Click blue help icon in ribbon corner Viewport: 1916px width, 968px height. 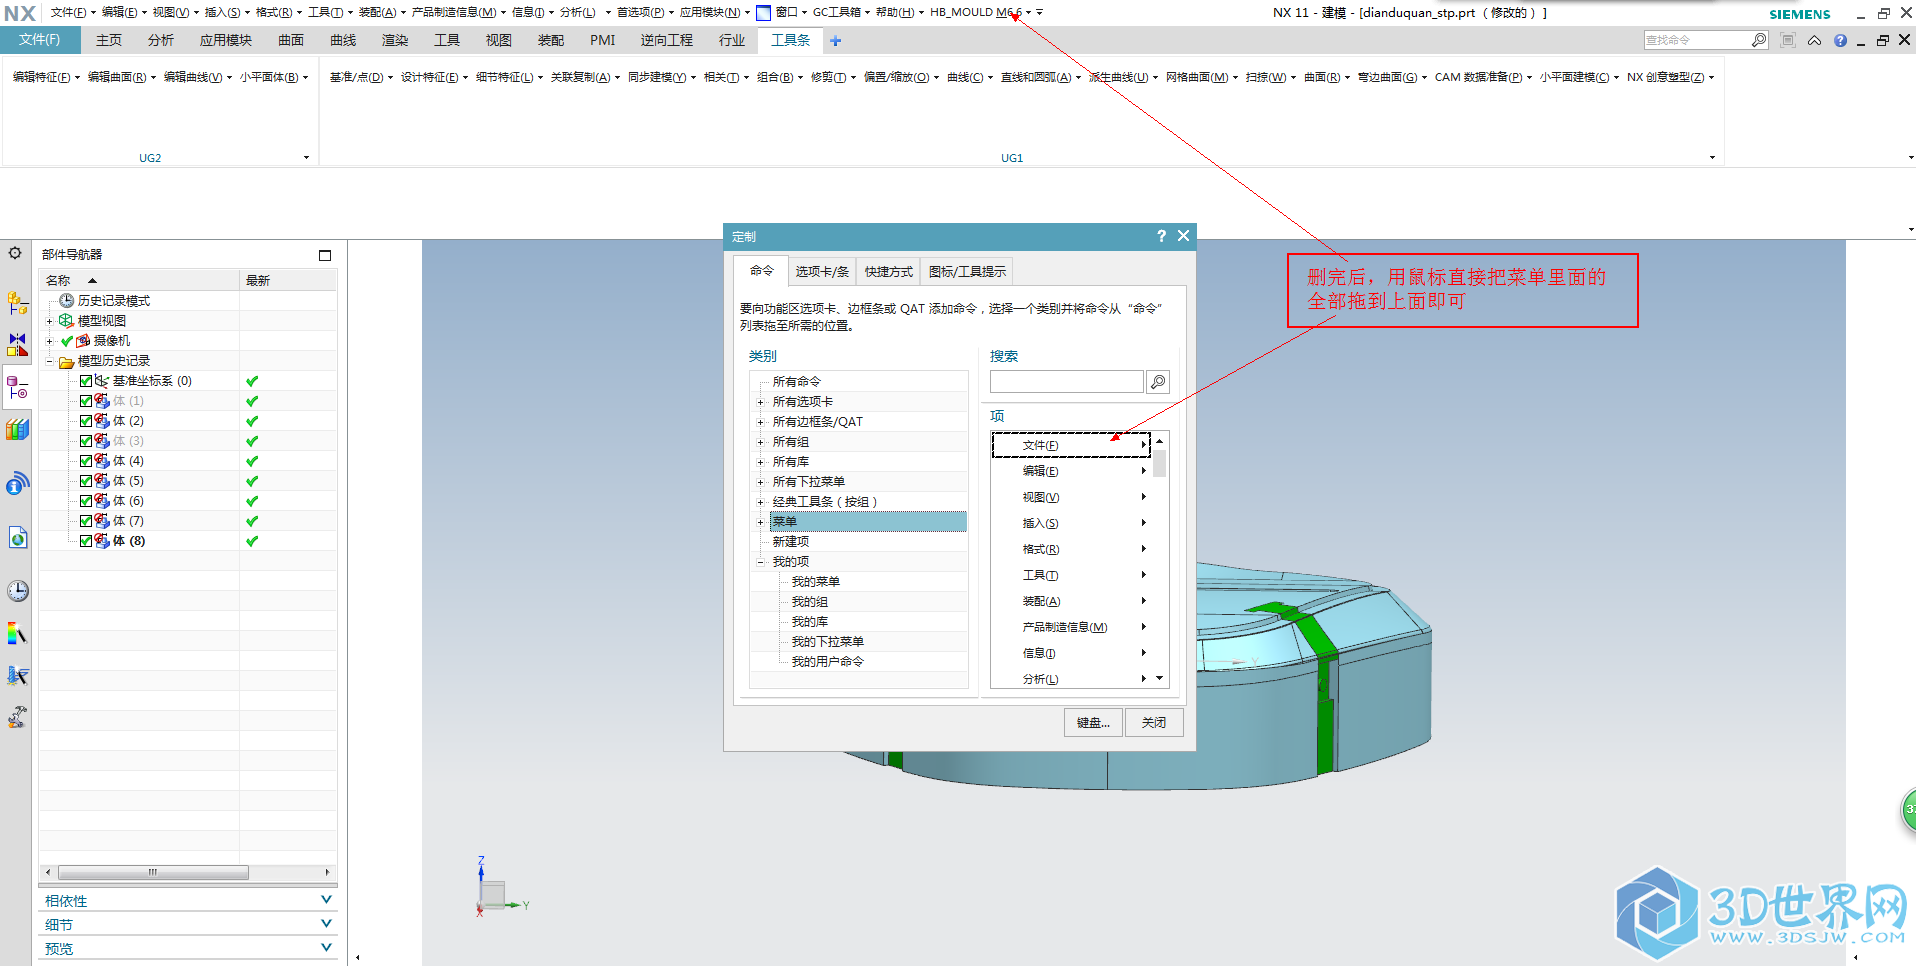tap(1840, 41)
